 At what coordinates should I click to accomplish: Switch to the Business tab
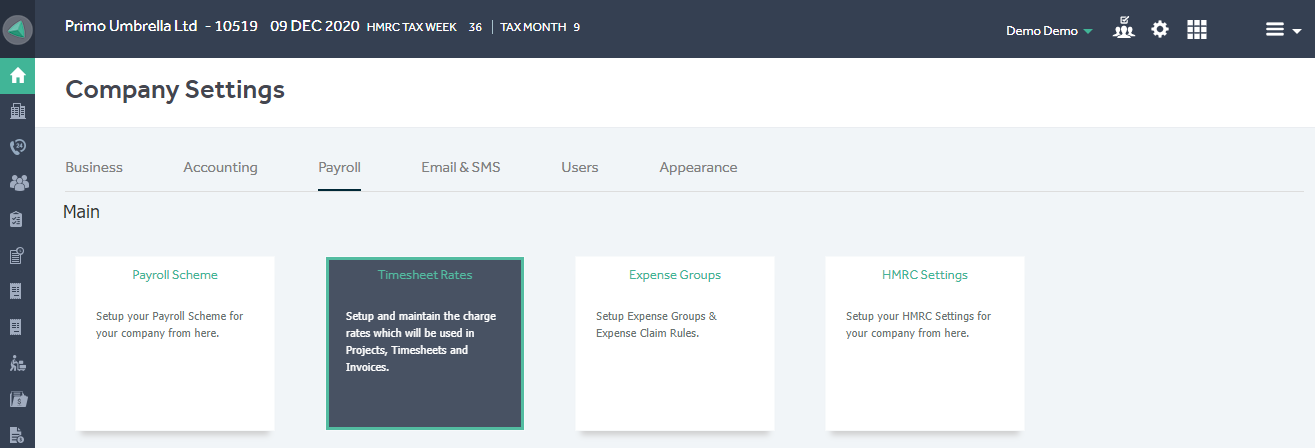pyautogui.click(x=94, y=167)
